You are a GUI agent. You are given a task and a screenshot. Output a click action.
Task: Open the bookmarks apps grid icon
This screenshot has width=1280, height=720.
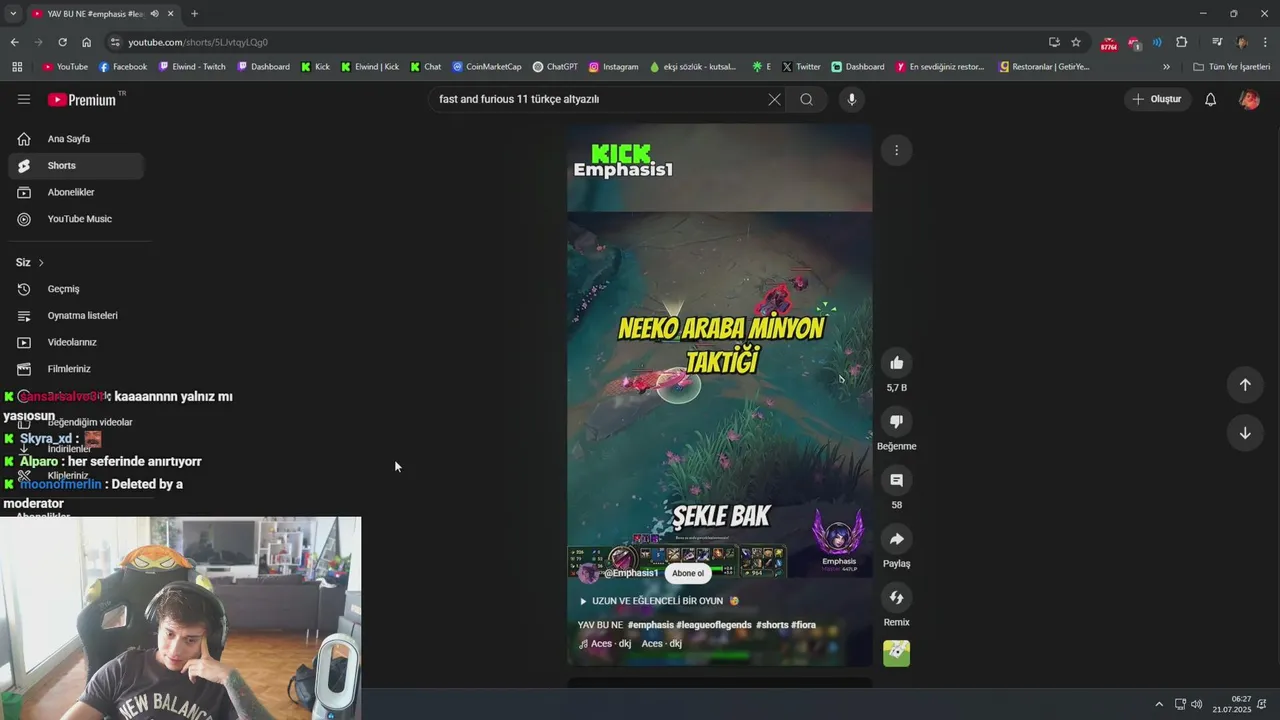tap(17, 67)
